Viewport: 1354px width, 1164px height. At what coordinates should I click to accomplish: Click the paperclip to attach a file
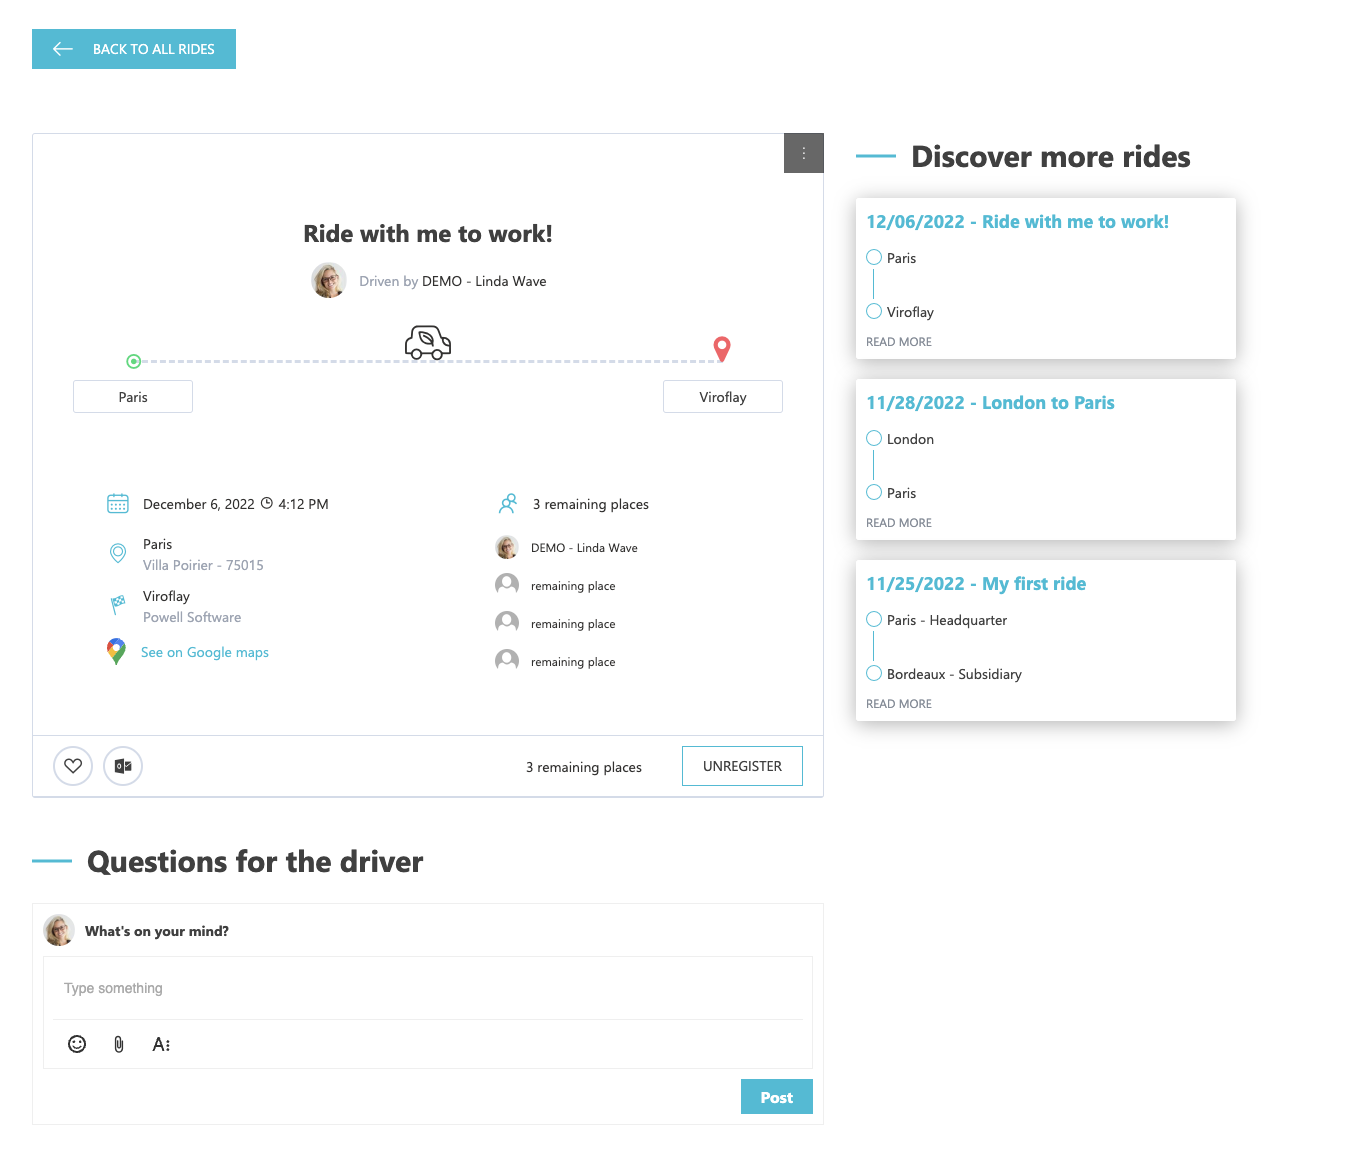click(118, 1044)
